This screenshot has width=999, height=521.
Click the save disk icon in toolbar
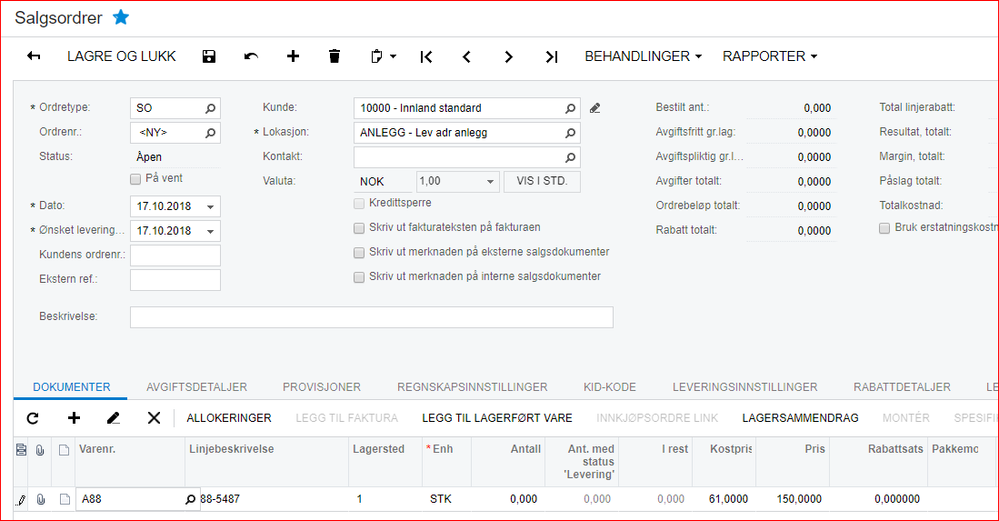pyautogui.click(x=209, y=57)
